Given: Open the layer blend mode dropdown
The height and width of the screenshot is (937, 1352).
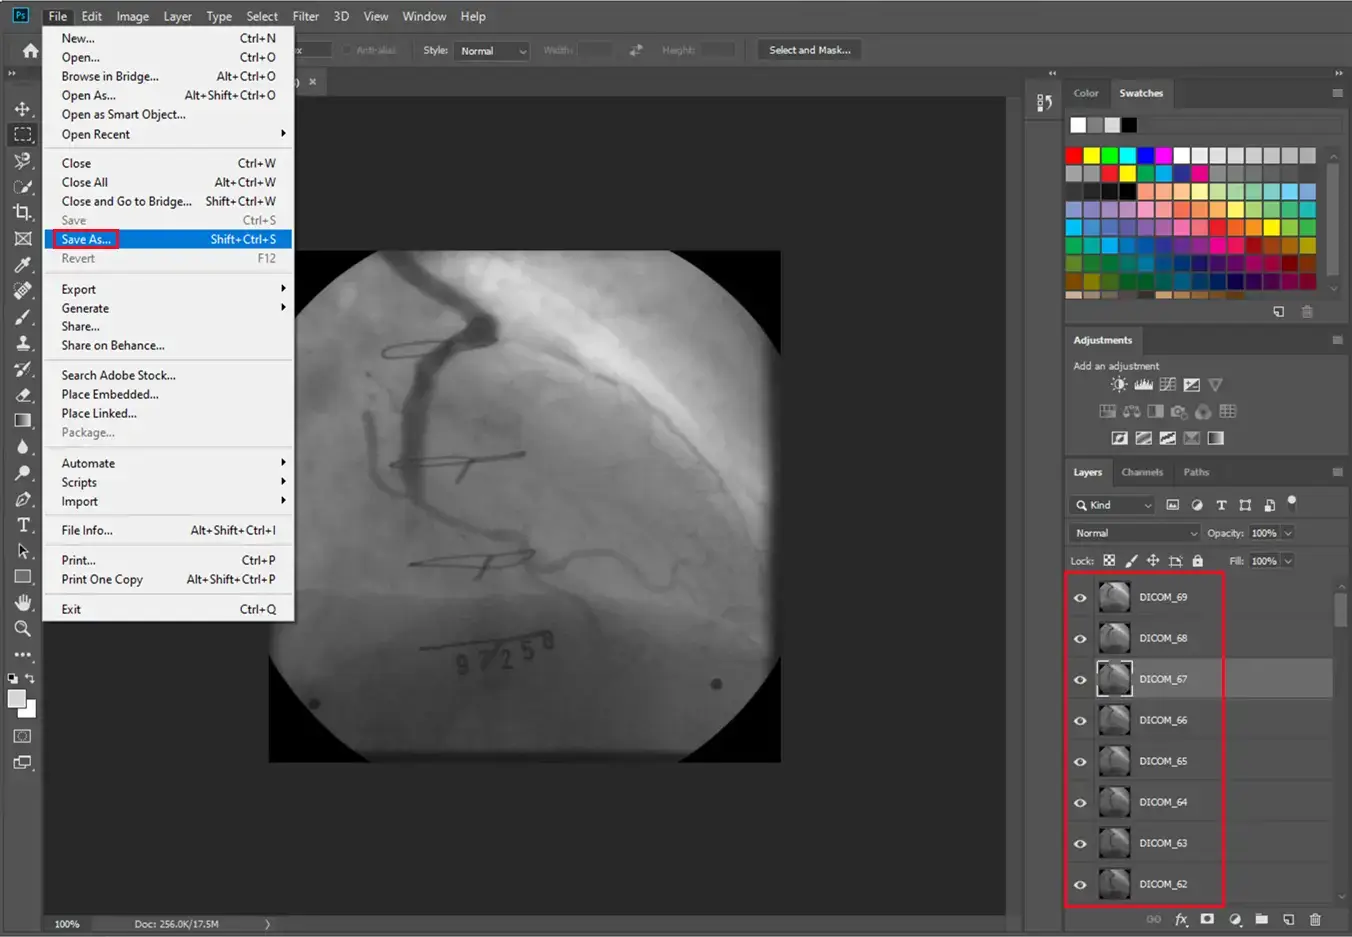Looking at the screenshot, I should (1135, 533).
